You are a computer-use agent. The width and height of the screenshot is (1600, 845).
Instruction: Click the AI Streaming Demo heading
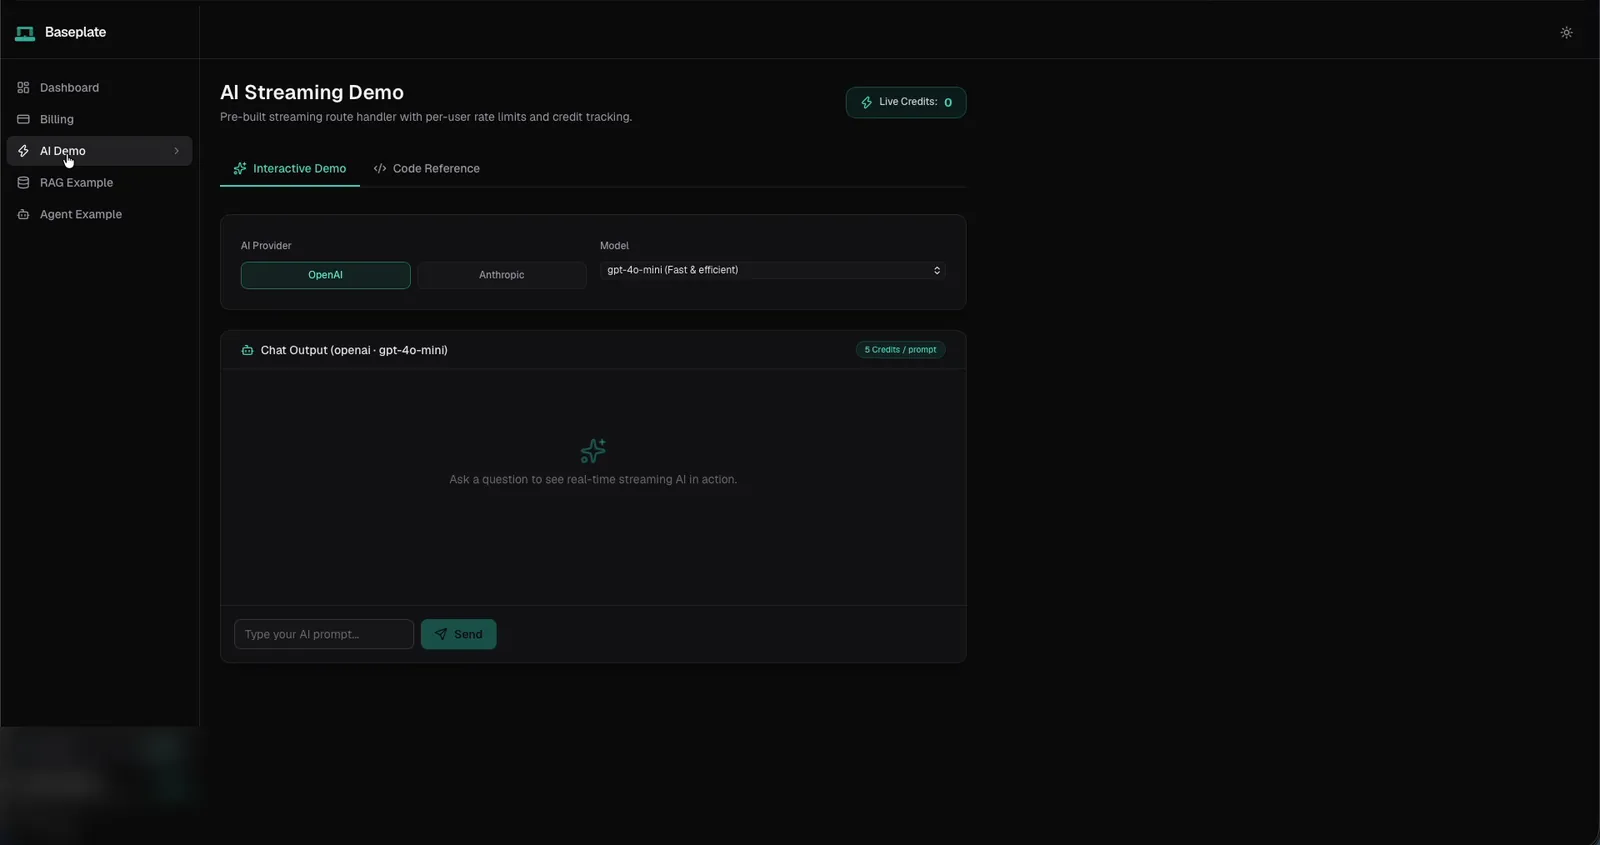pyautogui.click(x=312, y=92)
